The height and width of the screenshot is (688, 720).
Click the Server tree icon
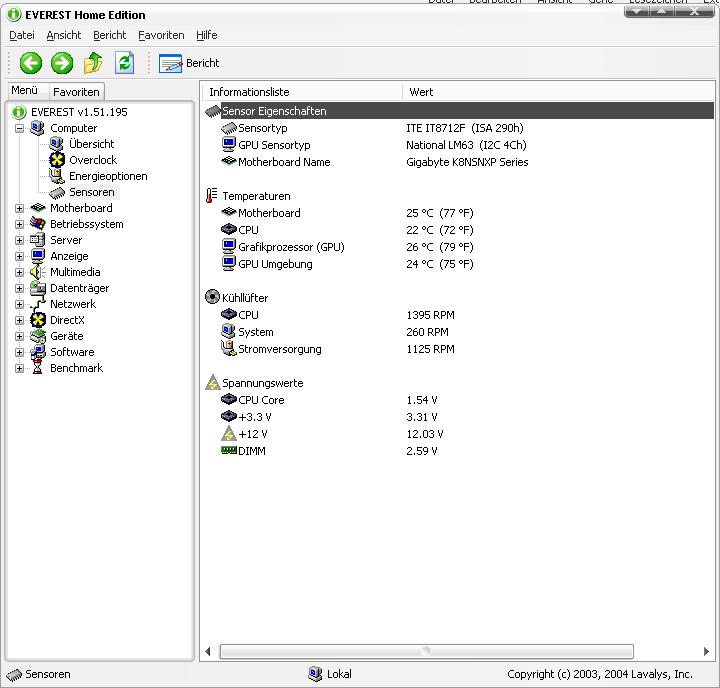[x=38, y=240]
